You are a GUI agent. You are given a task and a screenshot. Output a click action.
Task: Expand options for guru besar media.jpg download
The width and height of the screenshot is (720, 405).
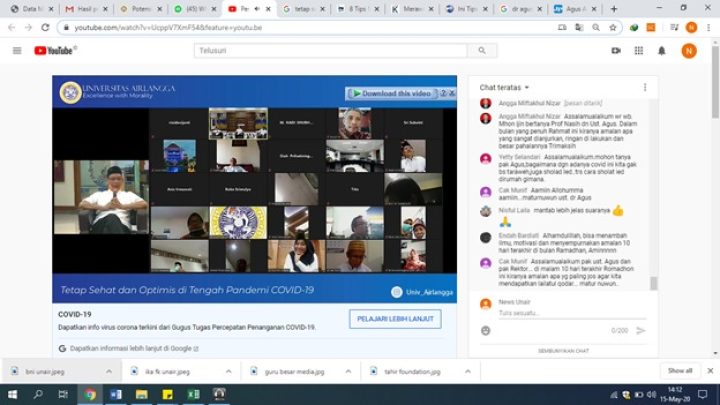click(348, 371)
